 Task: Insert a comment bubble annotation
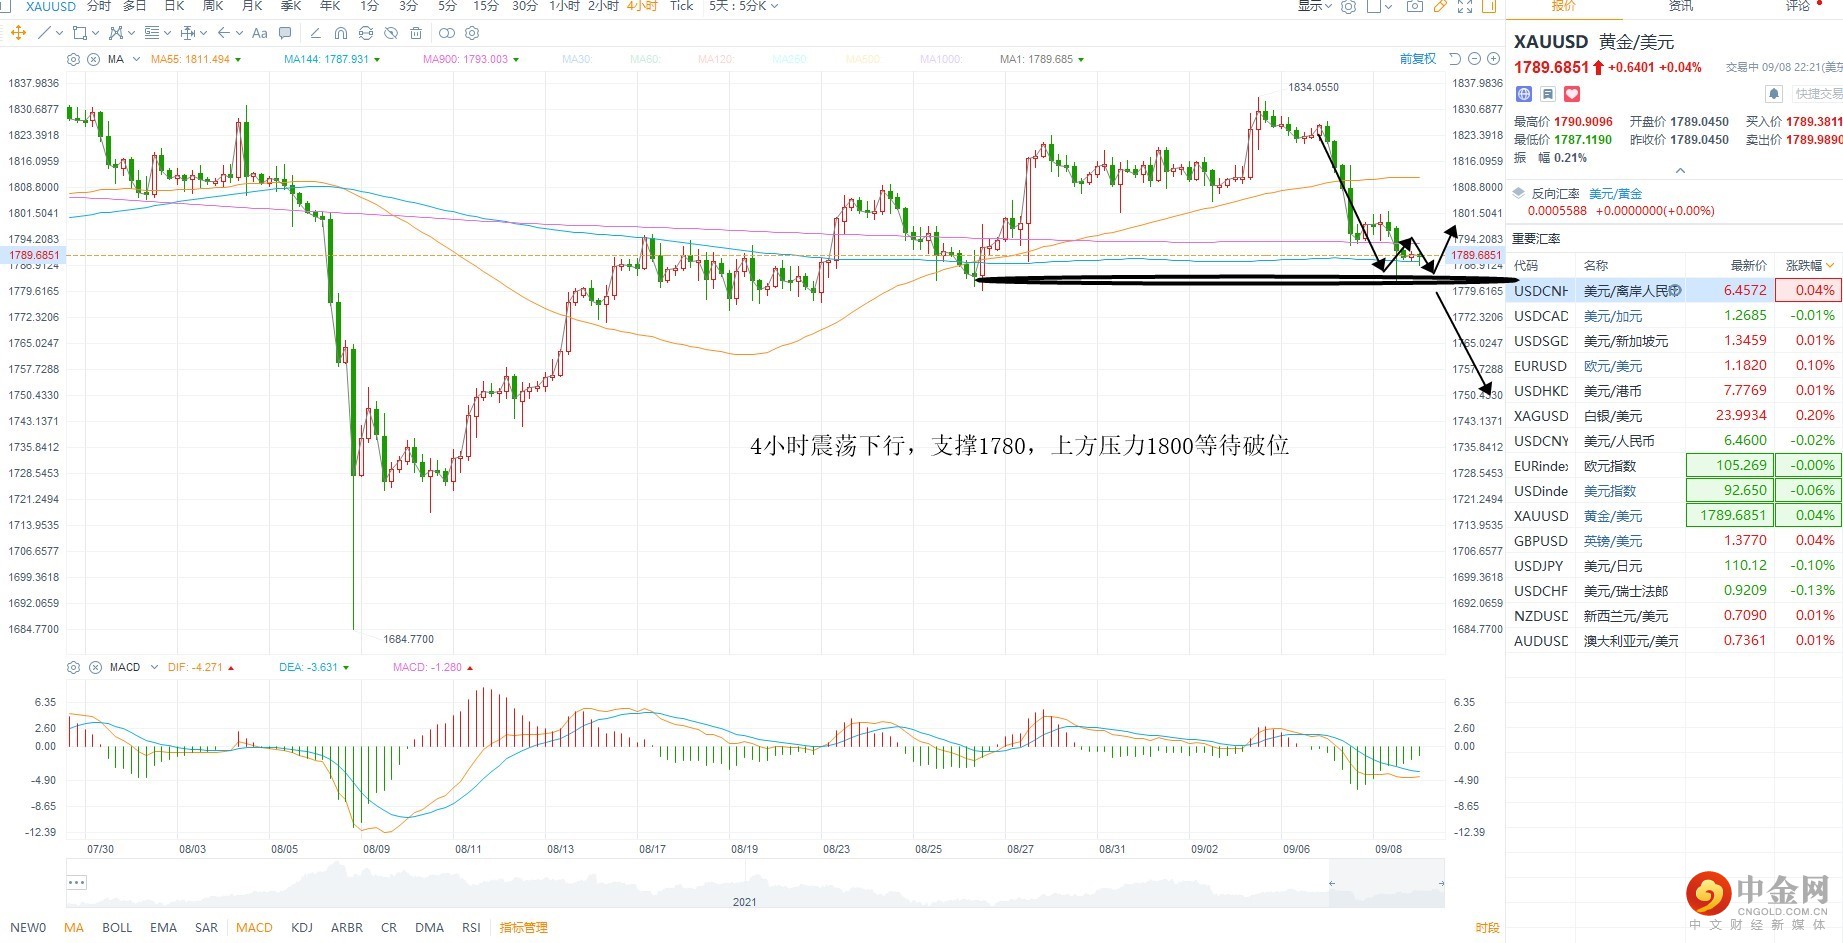tap(285, 33)
